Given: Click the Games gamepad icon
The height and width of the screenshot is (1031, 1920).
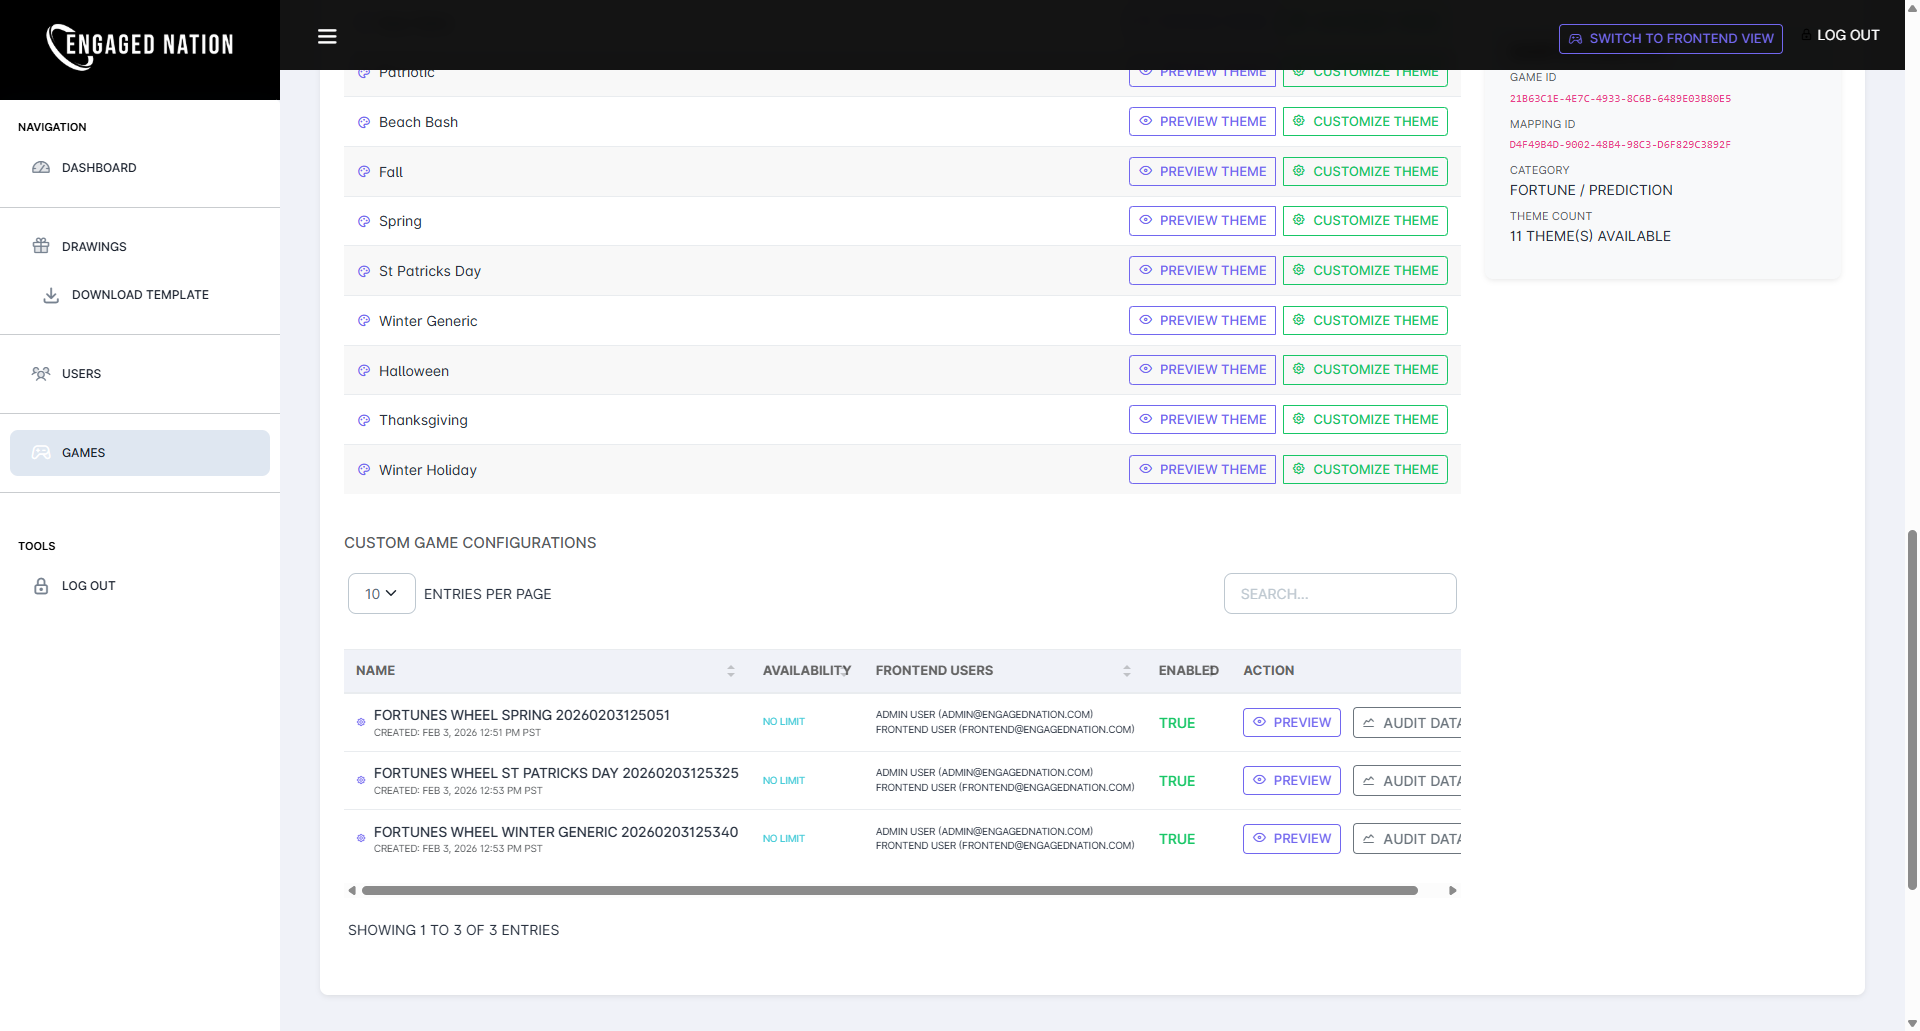Looking at the screenshot, I should tap(41, 452).
